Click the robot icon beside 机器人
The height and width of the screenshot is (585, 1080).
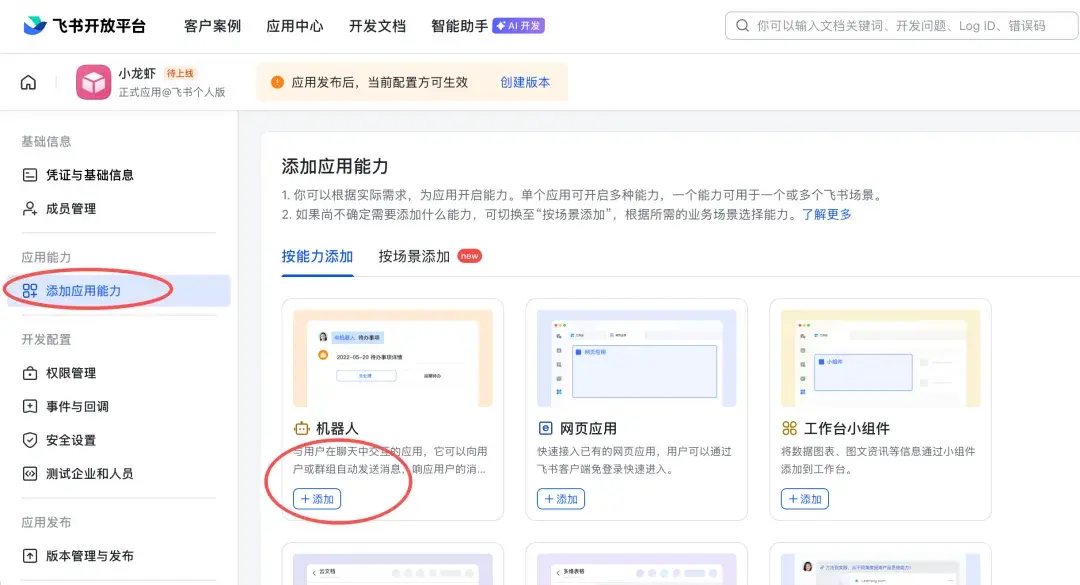tap(302, 429)
